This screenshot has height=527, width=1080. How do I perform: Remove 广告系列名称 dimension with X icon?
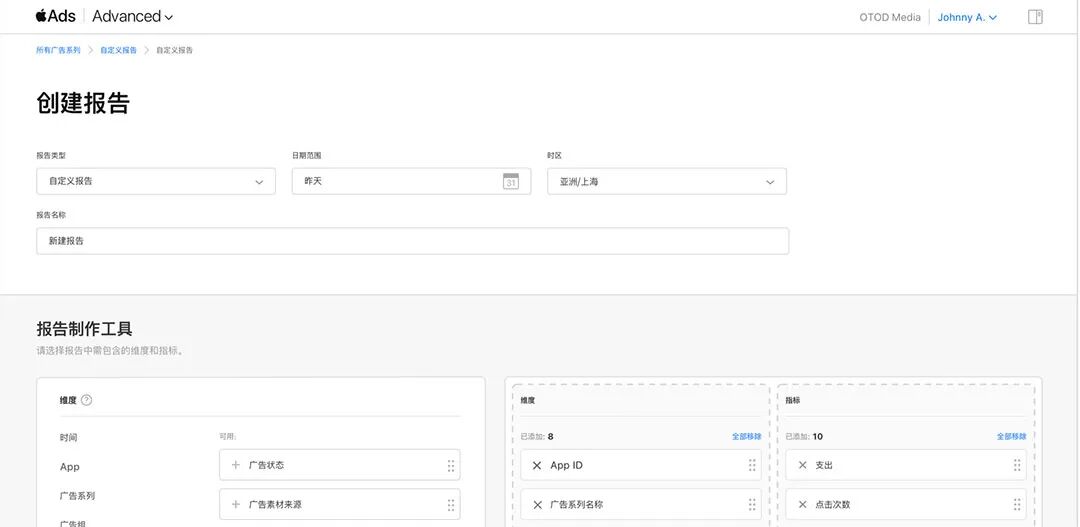537,505
